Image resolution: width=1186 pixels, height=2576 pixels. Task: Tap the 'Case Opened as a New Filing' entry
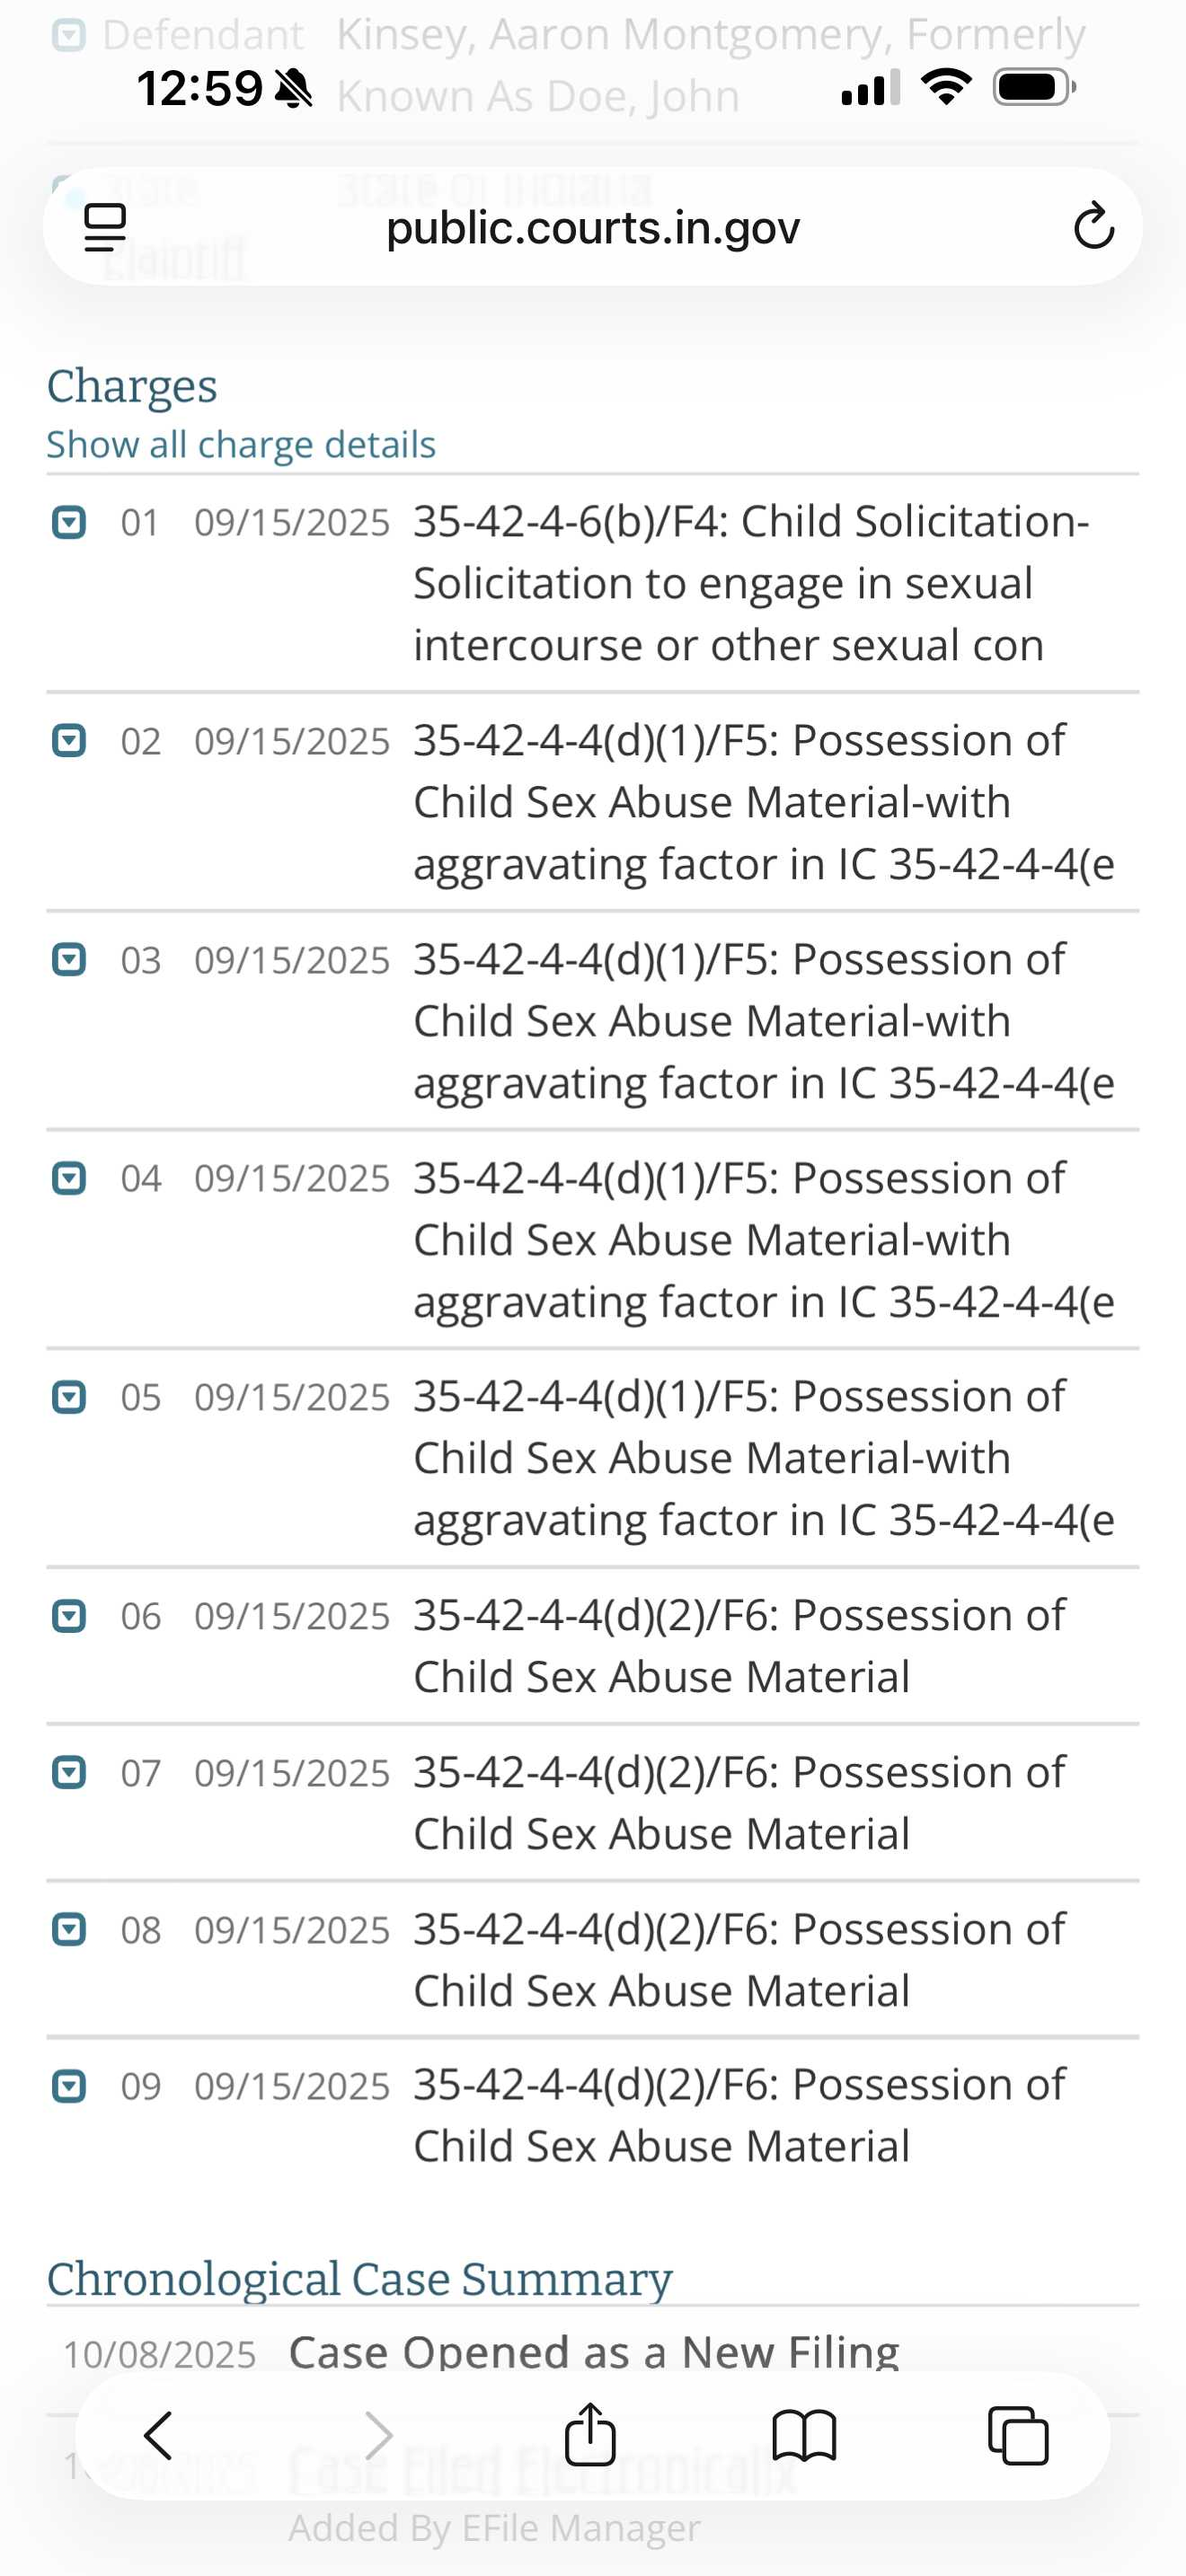pos(593,2353)
